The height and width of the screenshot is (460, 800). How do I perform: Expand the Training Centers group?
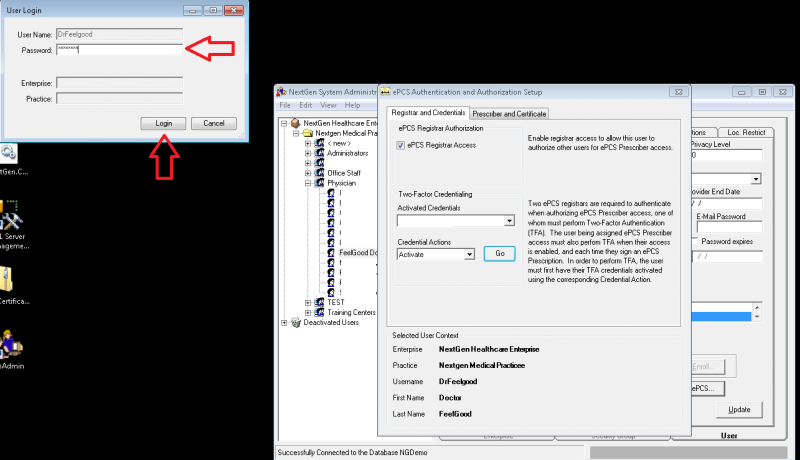pos(308,313)
